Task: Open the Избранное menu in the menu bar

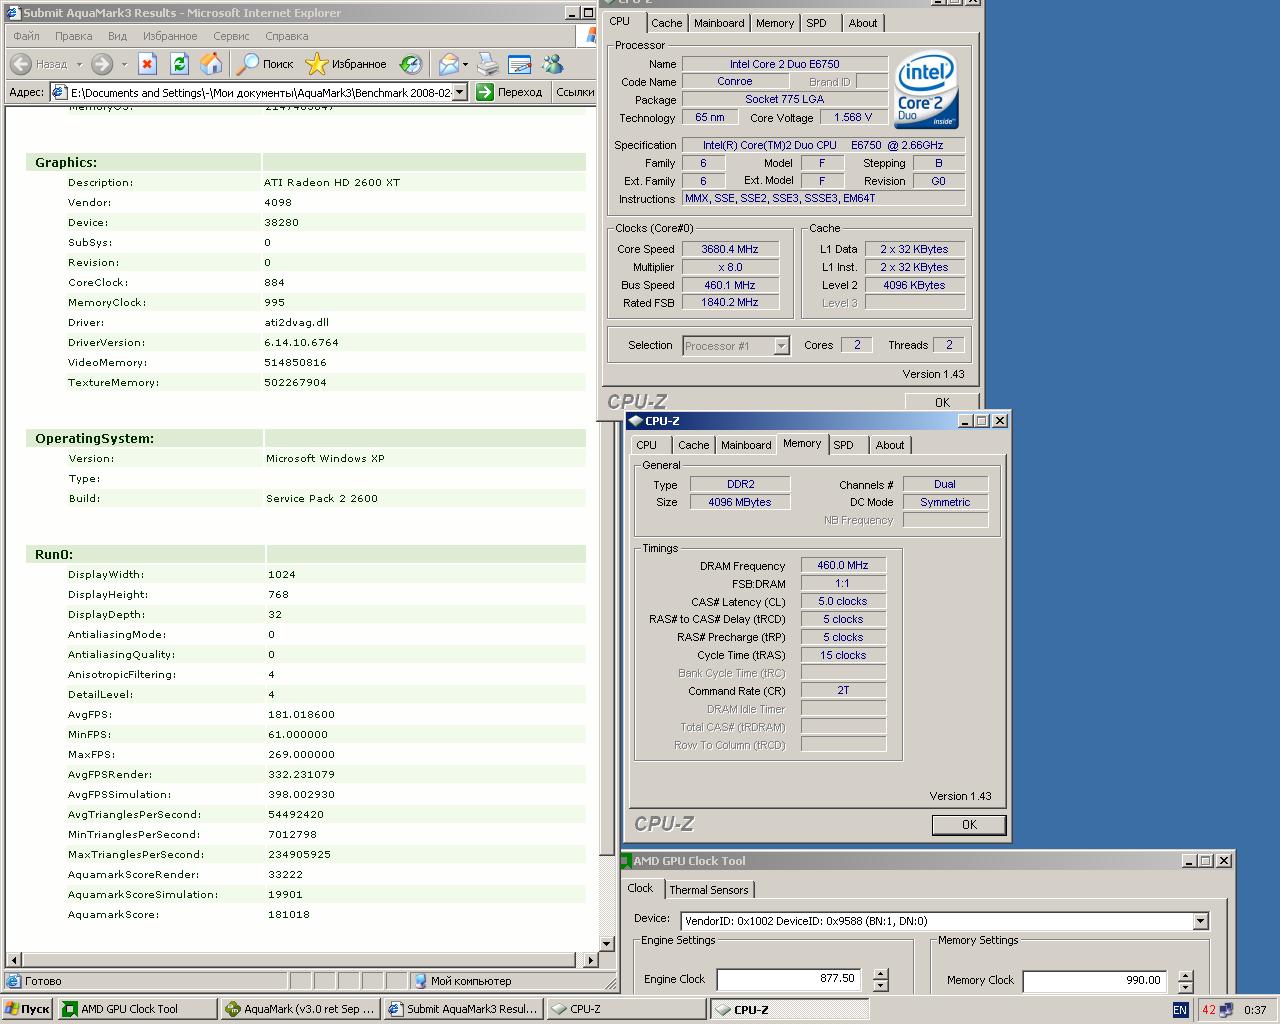Action: pyautogui.click(x=170, y=36)
